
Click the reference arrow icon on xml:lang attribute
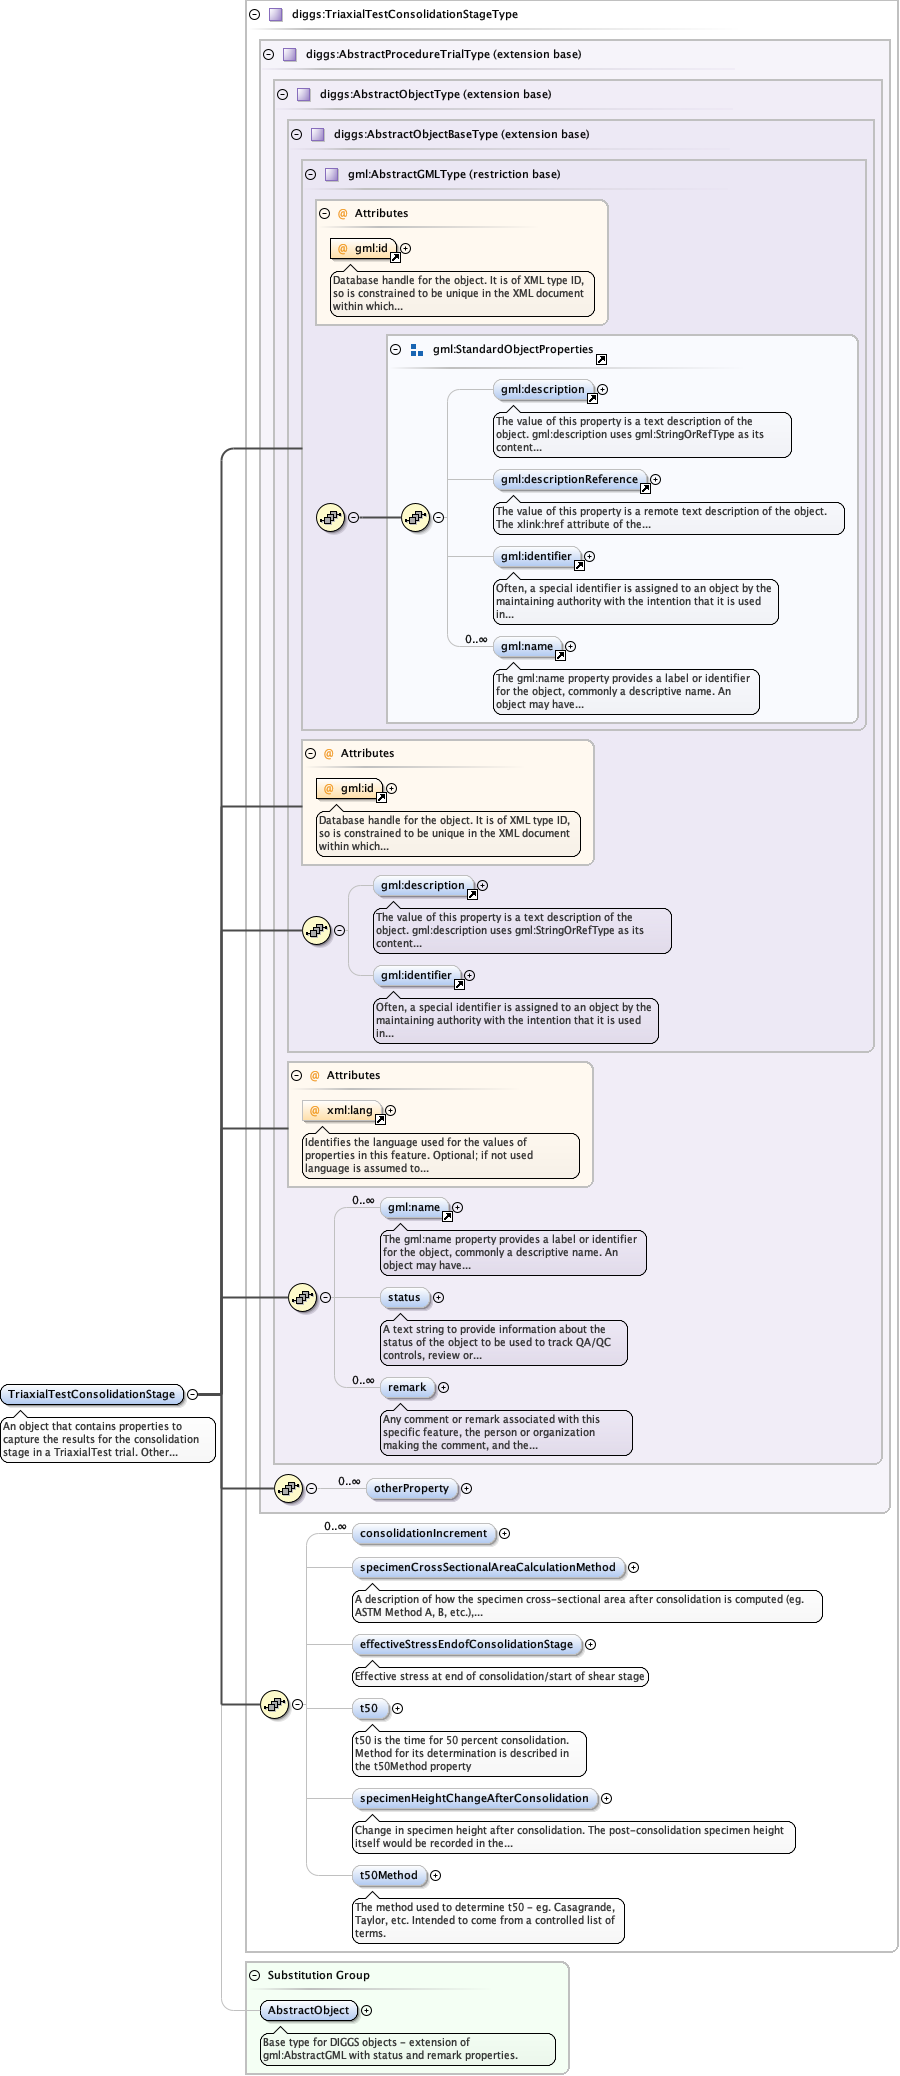point(379,1119)
